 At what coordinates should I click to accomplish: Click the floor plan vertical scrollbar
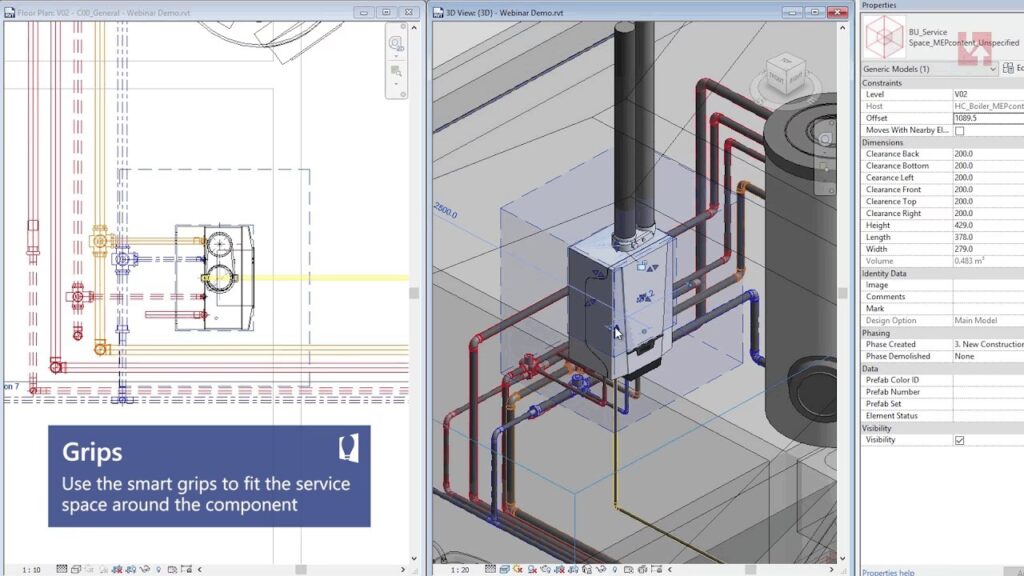pos(414,293)
